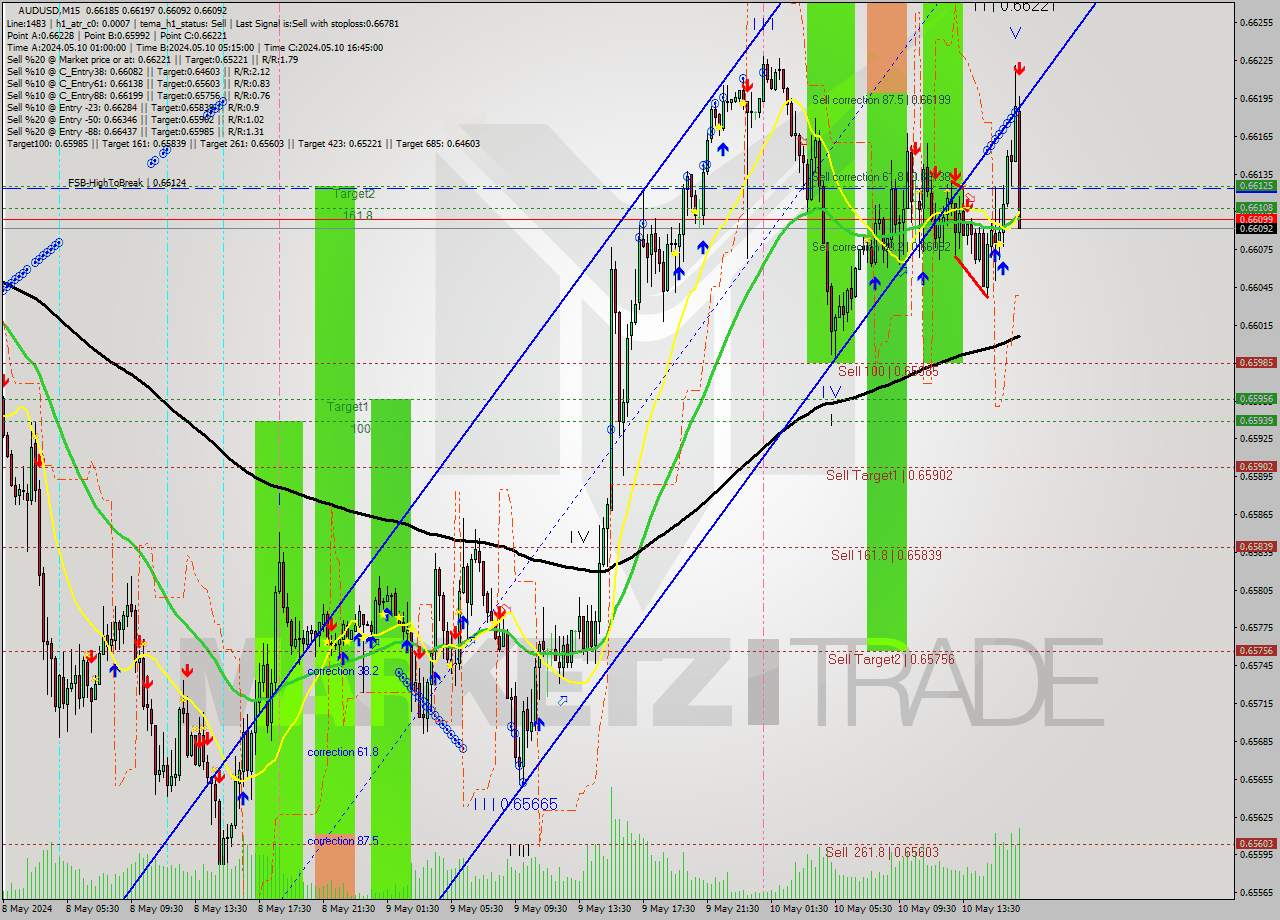Click the '8 May 2024' time axis label
Image resolution: width=1280 pixels, height=920 pixels.
(29, 909)
